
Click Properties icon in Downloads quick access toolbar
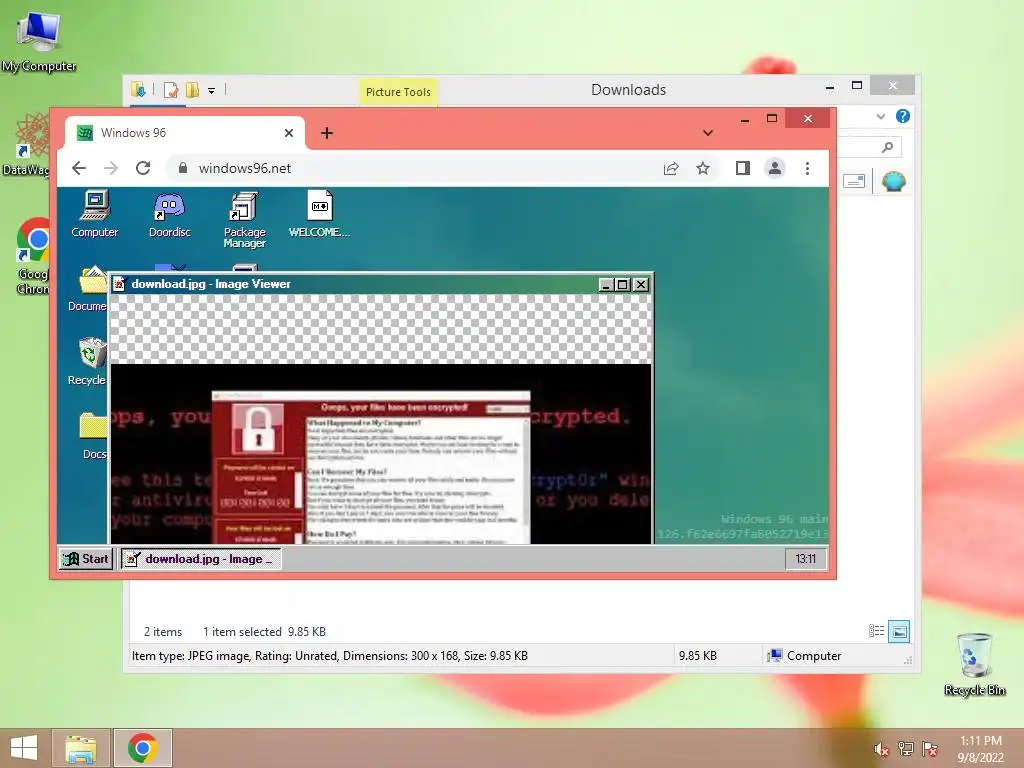tap(170, 90)
